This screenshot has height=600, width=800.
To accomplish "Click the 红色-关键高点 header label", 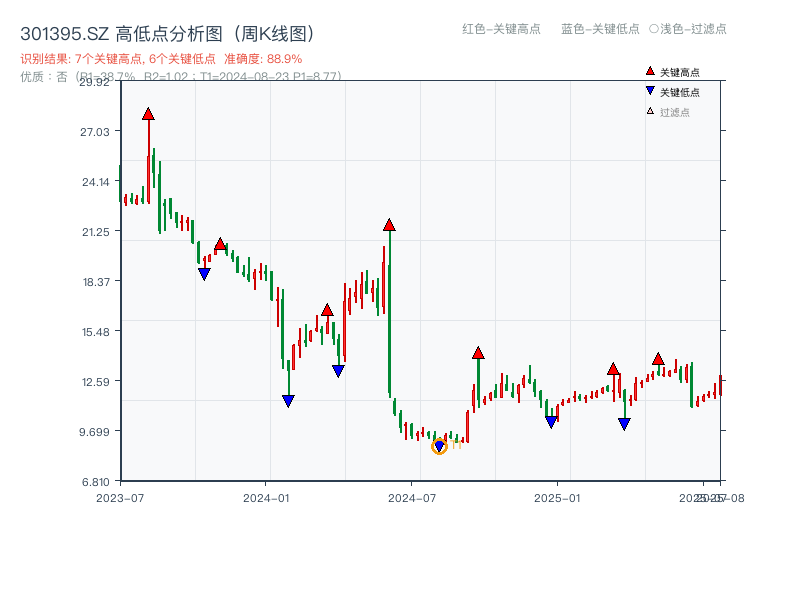I will click(500, 30).
